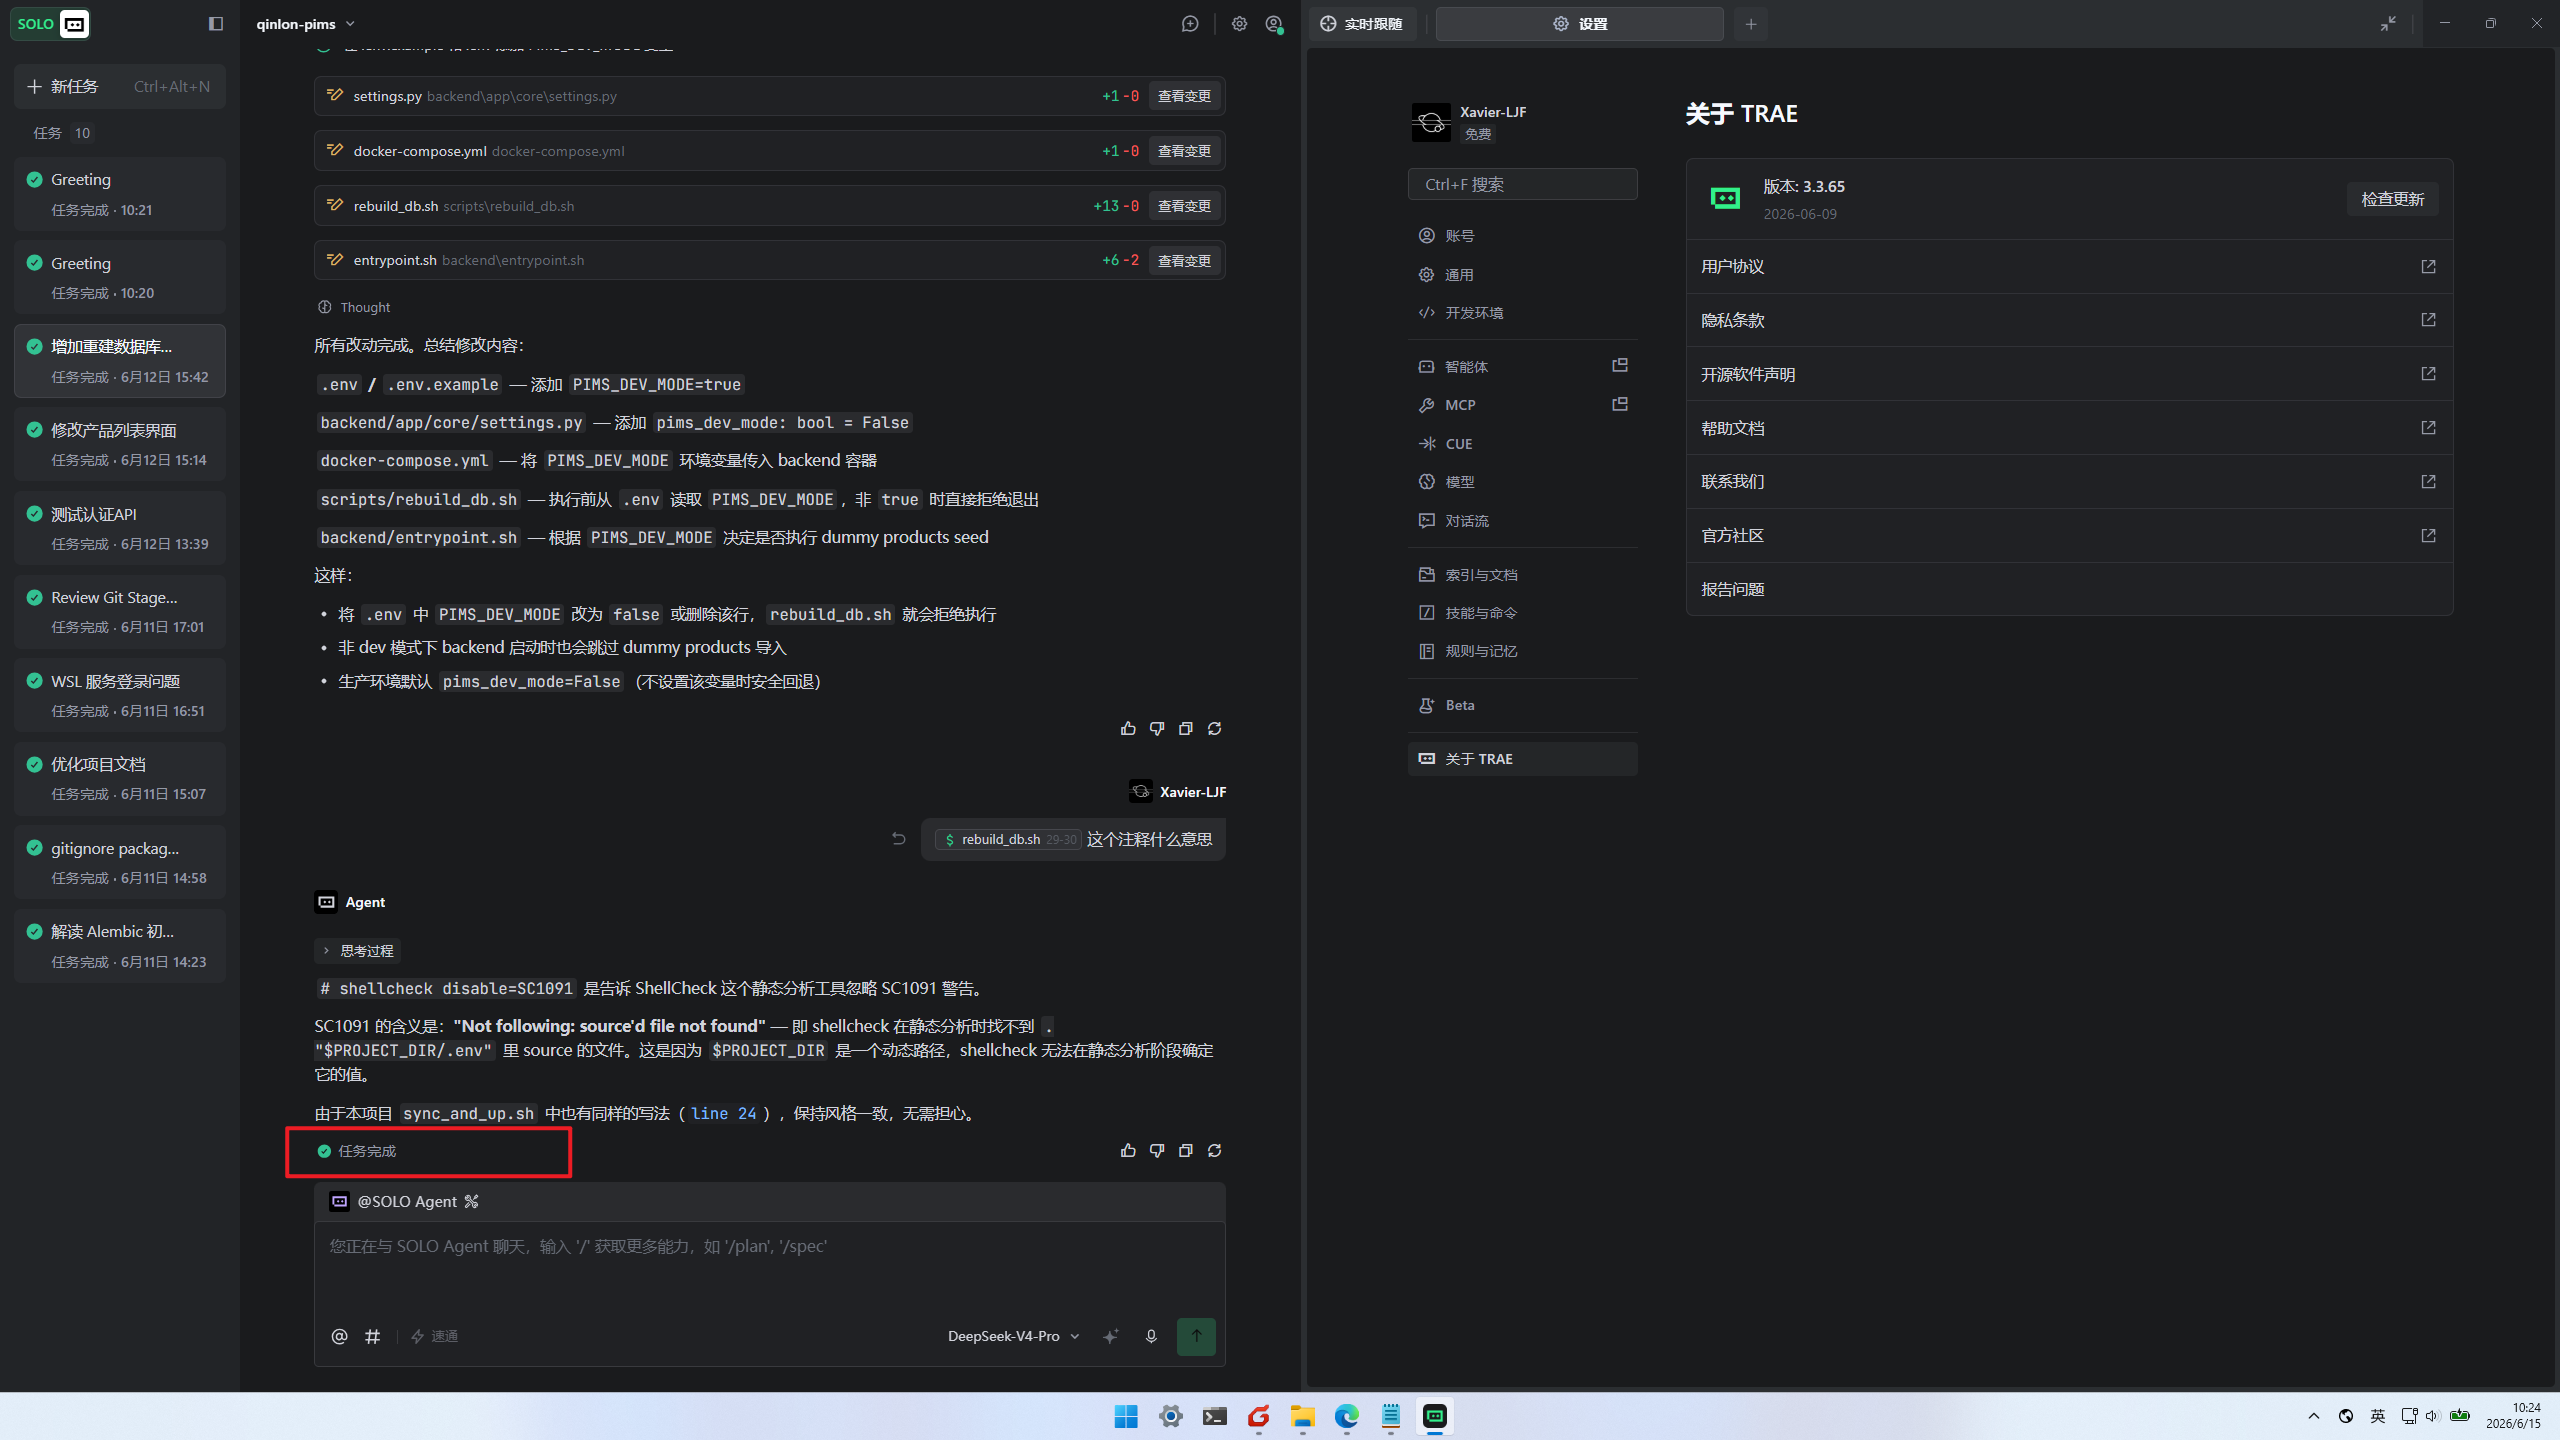Toggle the left sidebar panel icon
2560x1440 pixels.
click(x=215, y=24)
